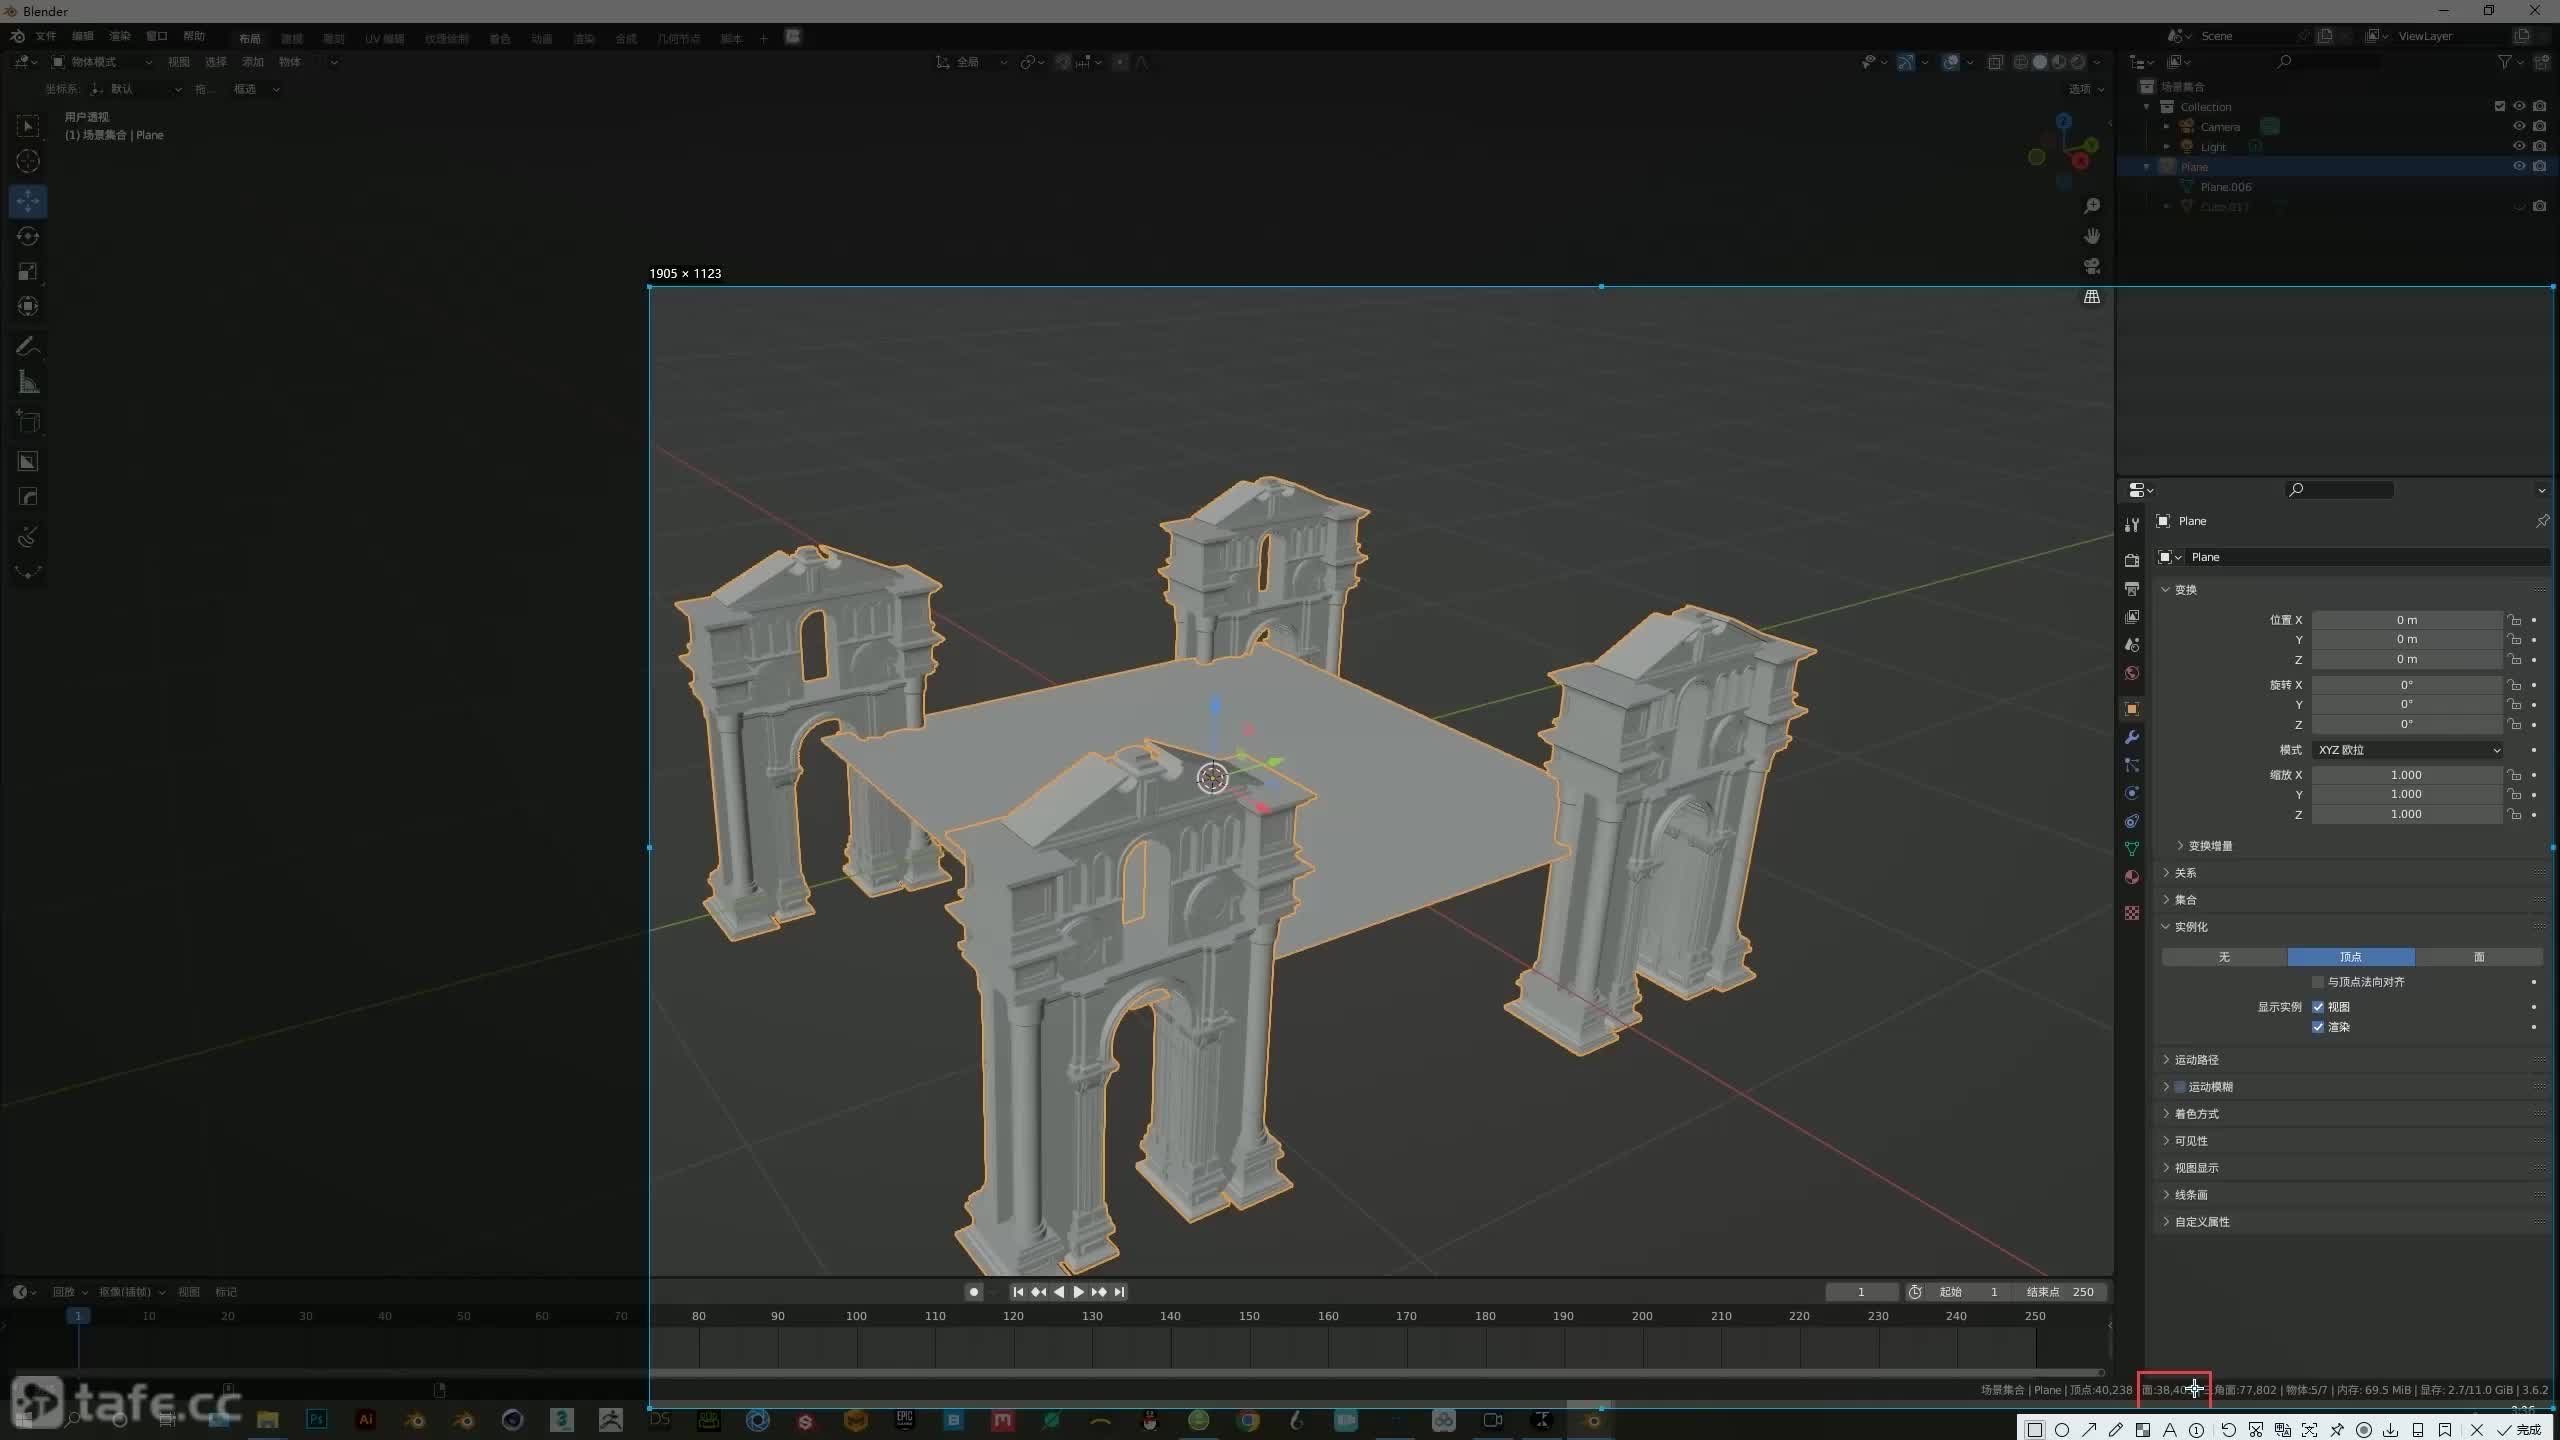Click the Done button in screenshot toolbar
This screenshot has height=1440, width=2560.
click(x=2520, y=1430)
